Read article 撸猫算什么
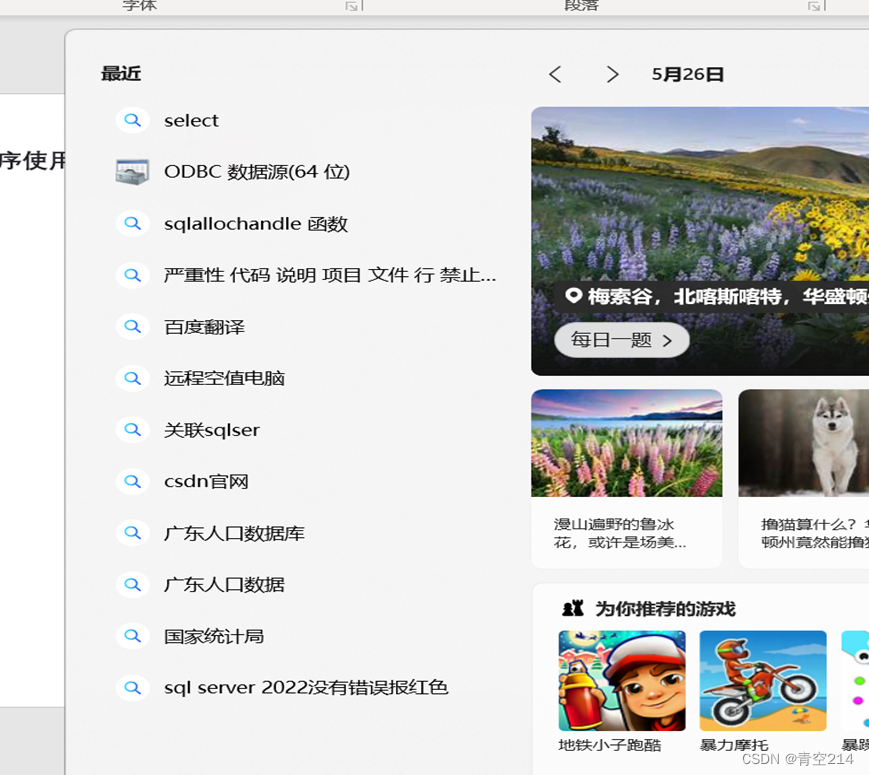 [x=815, y=533]
